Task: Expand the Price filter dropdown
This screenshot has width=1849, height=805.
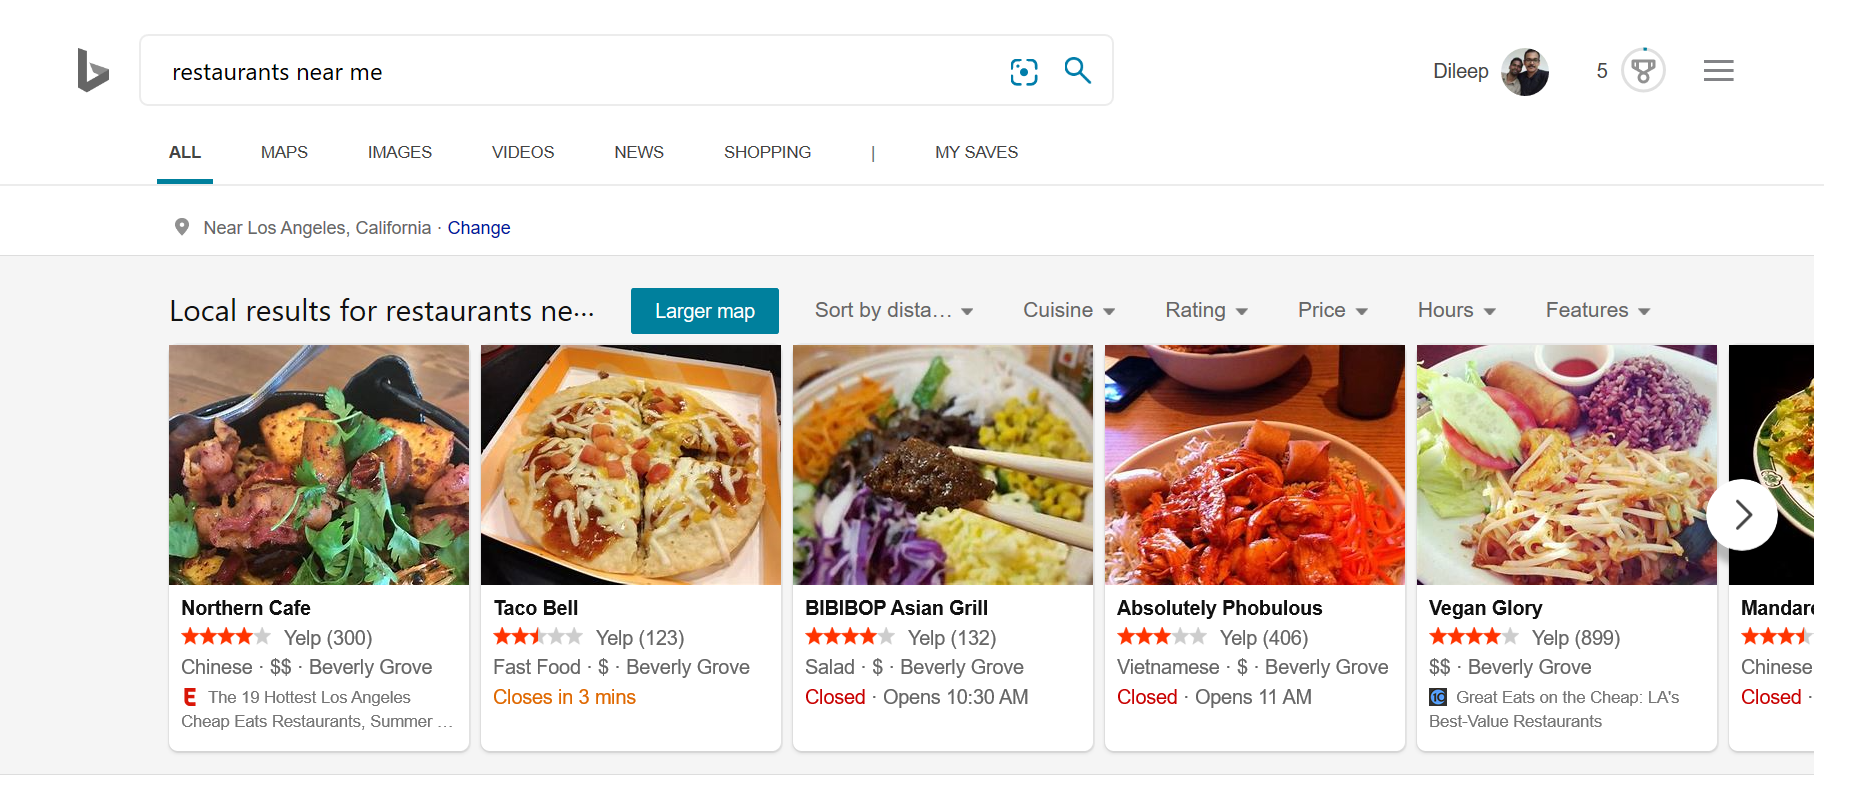Action: point(1331,310)
